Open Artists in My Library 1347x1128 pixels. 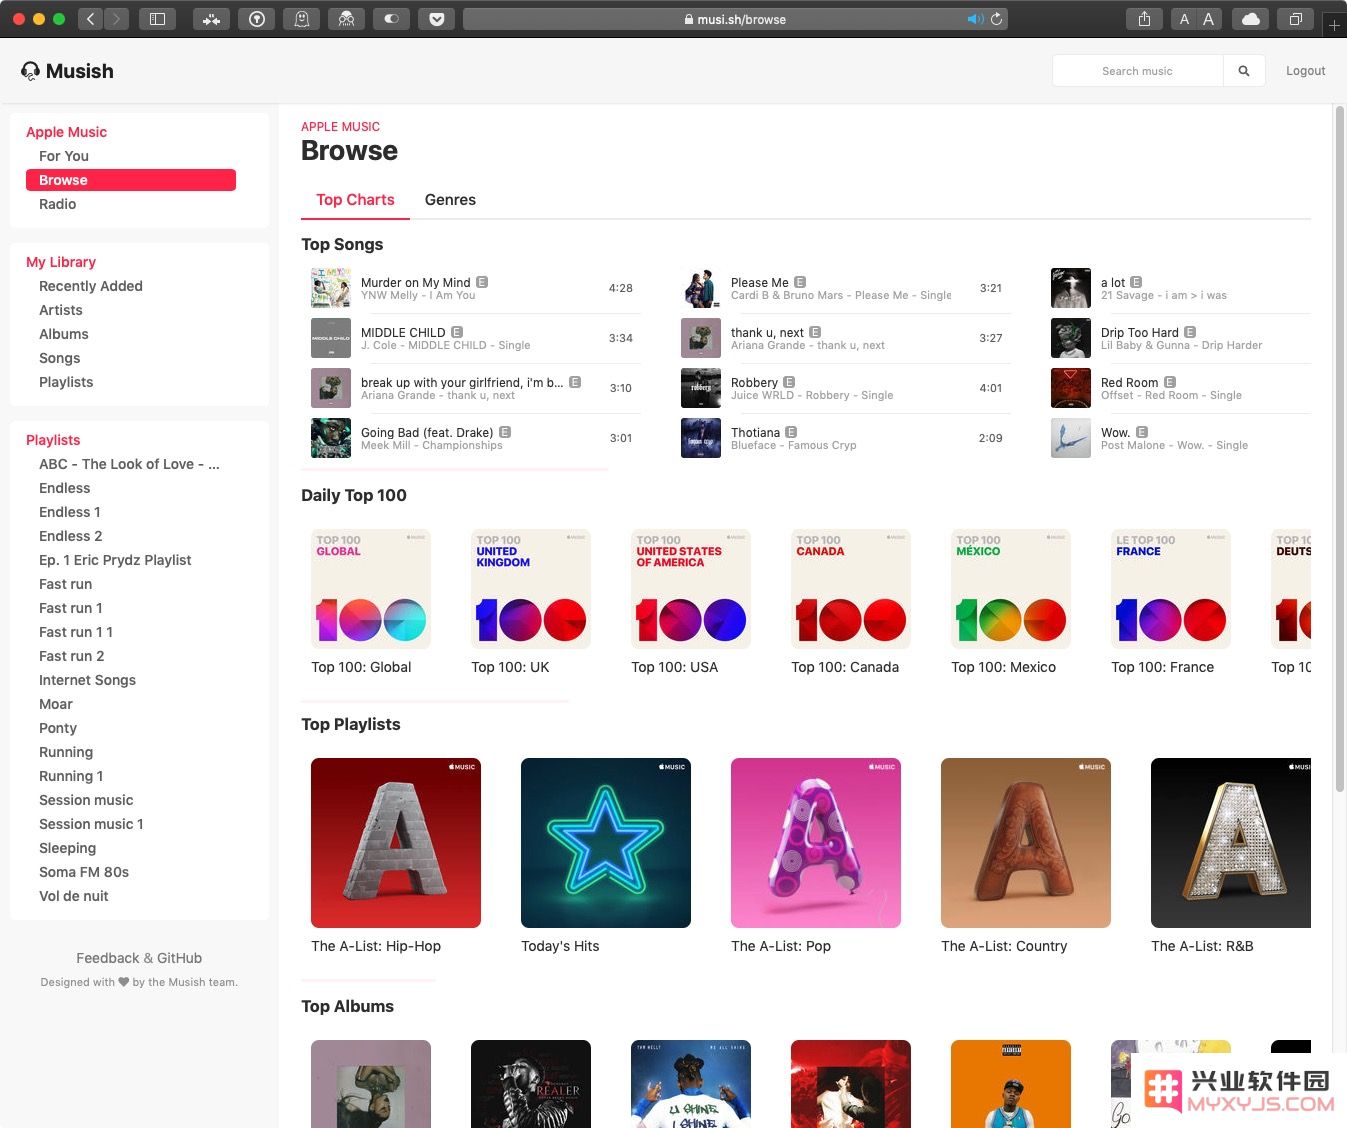click(x=61, y=310)
